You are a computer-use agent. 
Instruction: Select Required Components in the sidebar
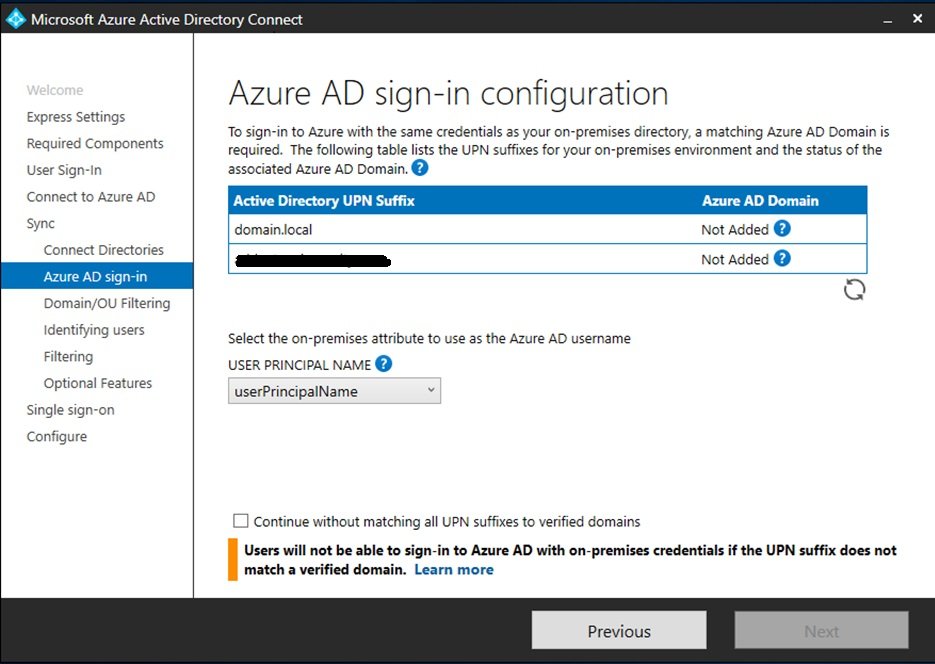[95, 144]
